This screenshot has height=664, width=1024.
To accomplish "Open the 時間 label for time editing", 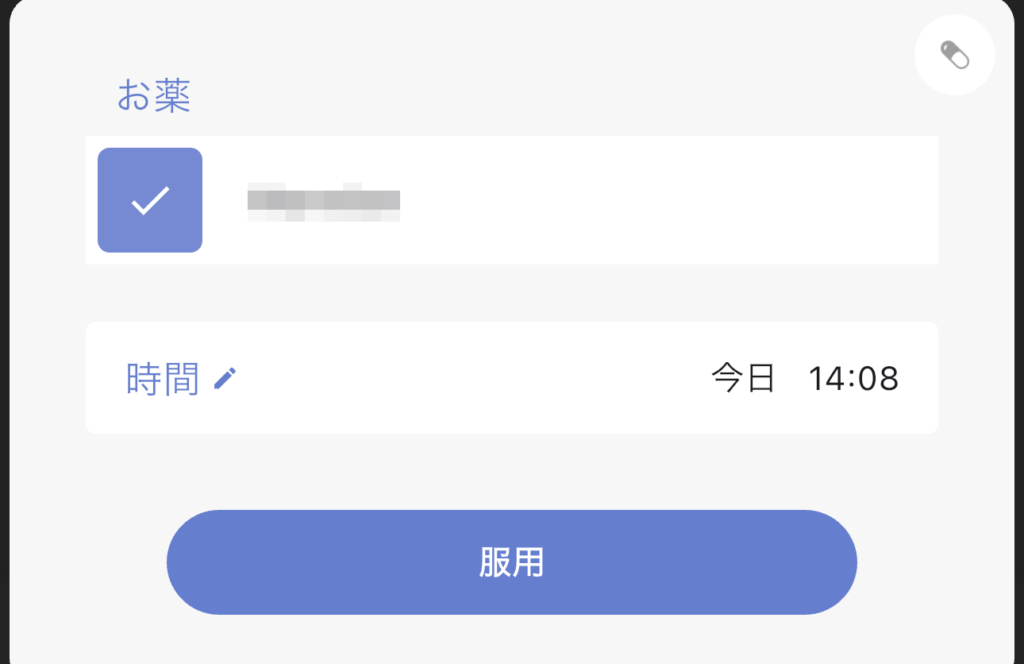I will 162,378.
